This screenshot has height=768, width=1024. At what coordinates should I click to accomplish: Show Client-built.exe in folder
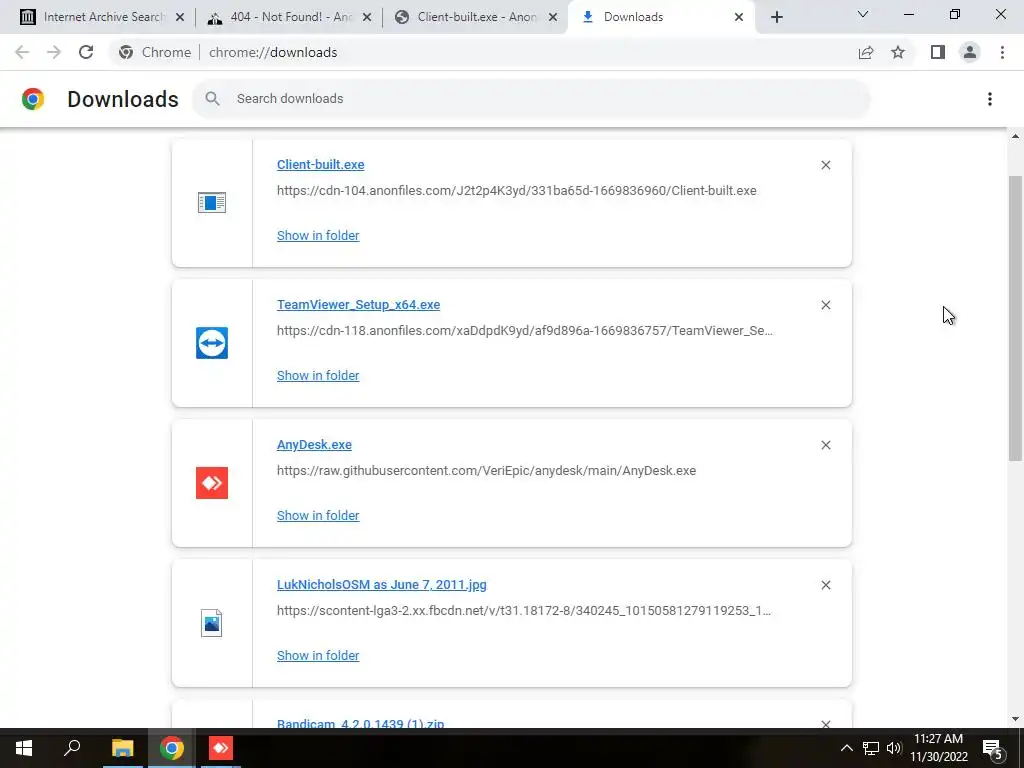[318, 236]
